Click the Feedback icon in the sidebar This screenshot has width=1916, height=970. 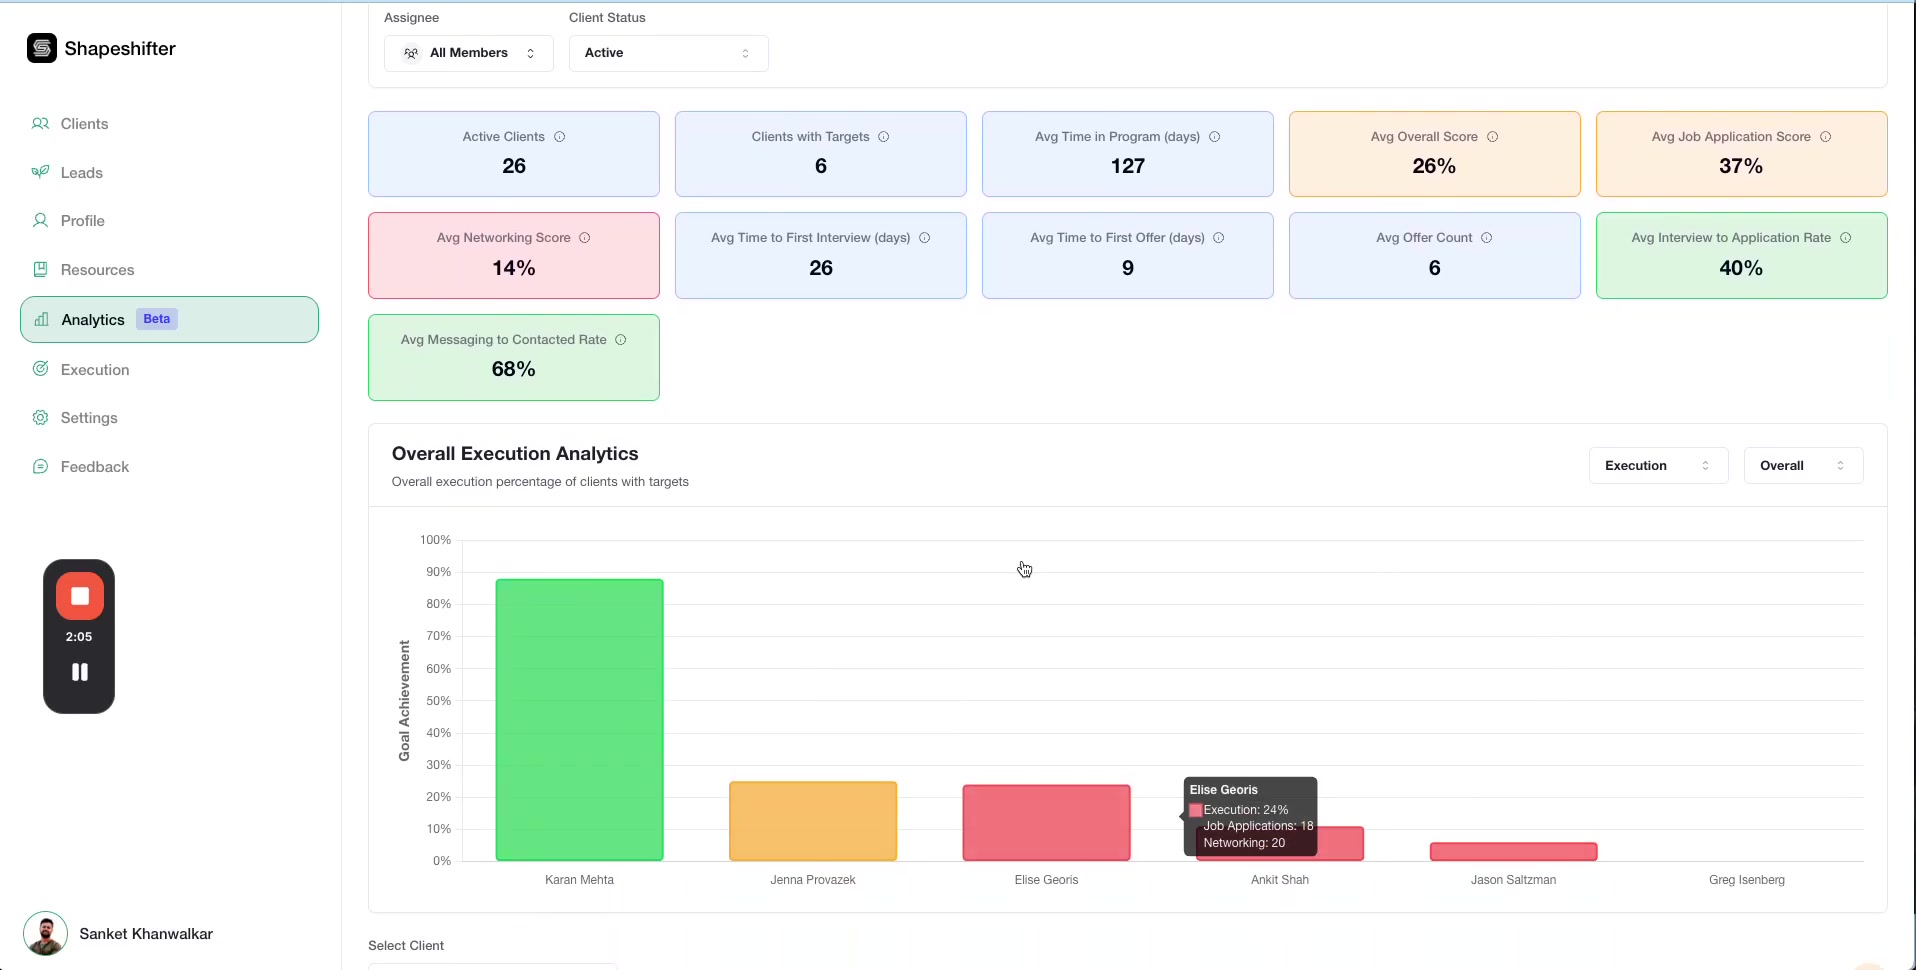pyautogui.click(x=41, y=466)
